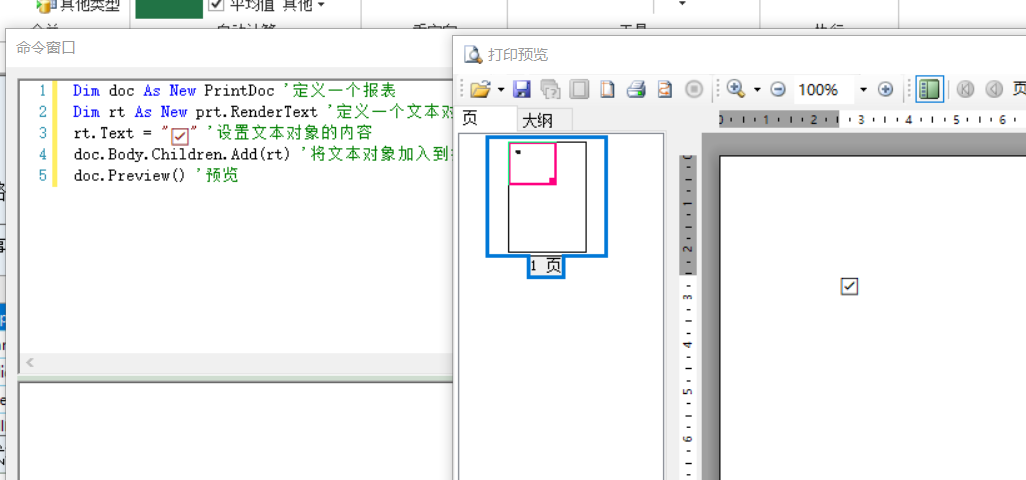Click the Zoom In plus button
The width and height of the screenshot is (1026, 480).
885,90
